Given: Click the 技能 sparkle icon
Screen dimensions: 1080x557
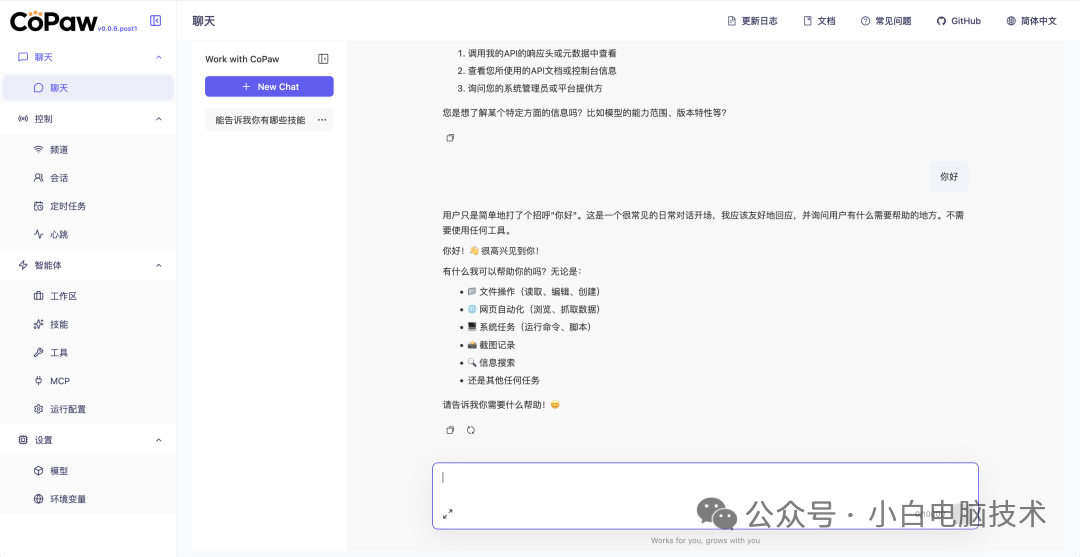Looking at the screenshot, I should [x=39, y=324].
